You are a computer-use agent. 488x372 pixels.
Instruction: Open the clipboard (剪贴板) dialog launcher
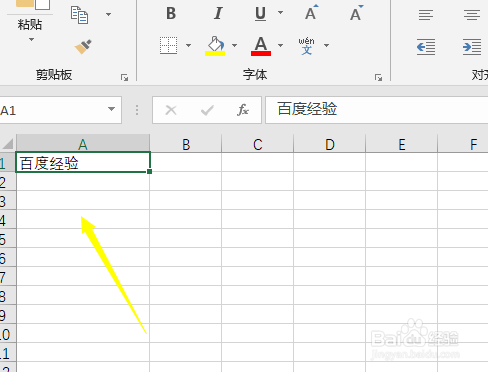tap(125, 77)
